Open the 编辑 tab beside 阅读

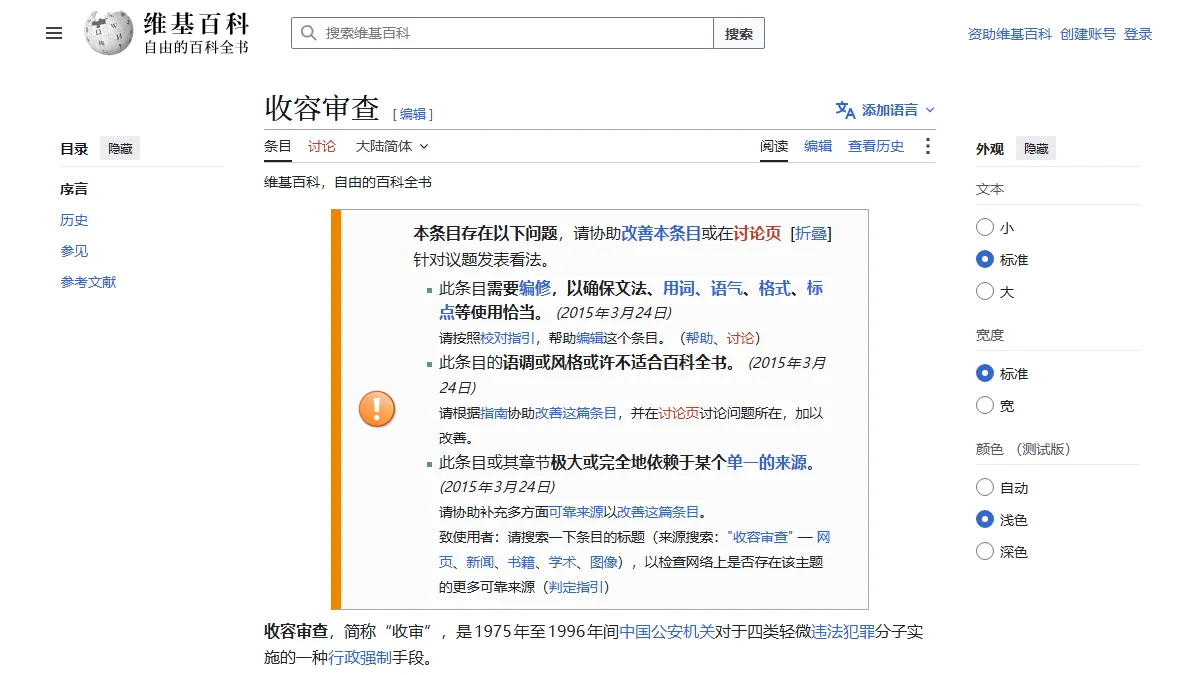tap(818, 146)
